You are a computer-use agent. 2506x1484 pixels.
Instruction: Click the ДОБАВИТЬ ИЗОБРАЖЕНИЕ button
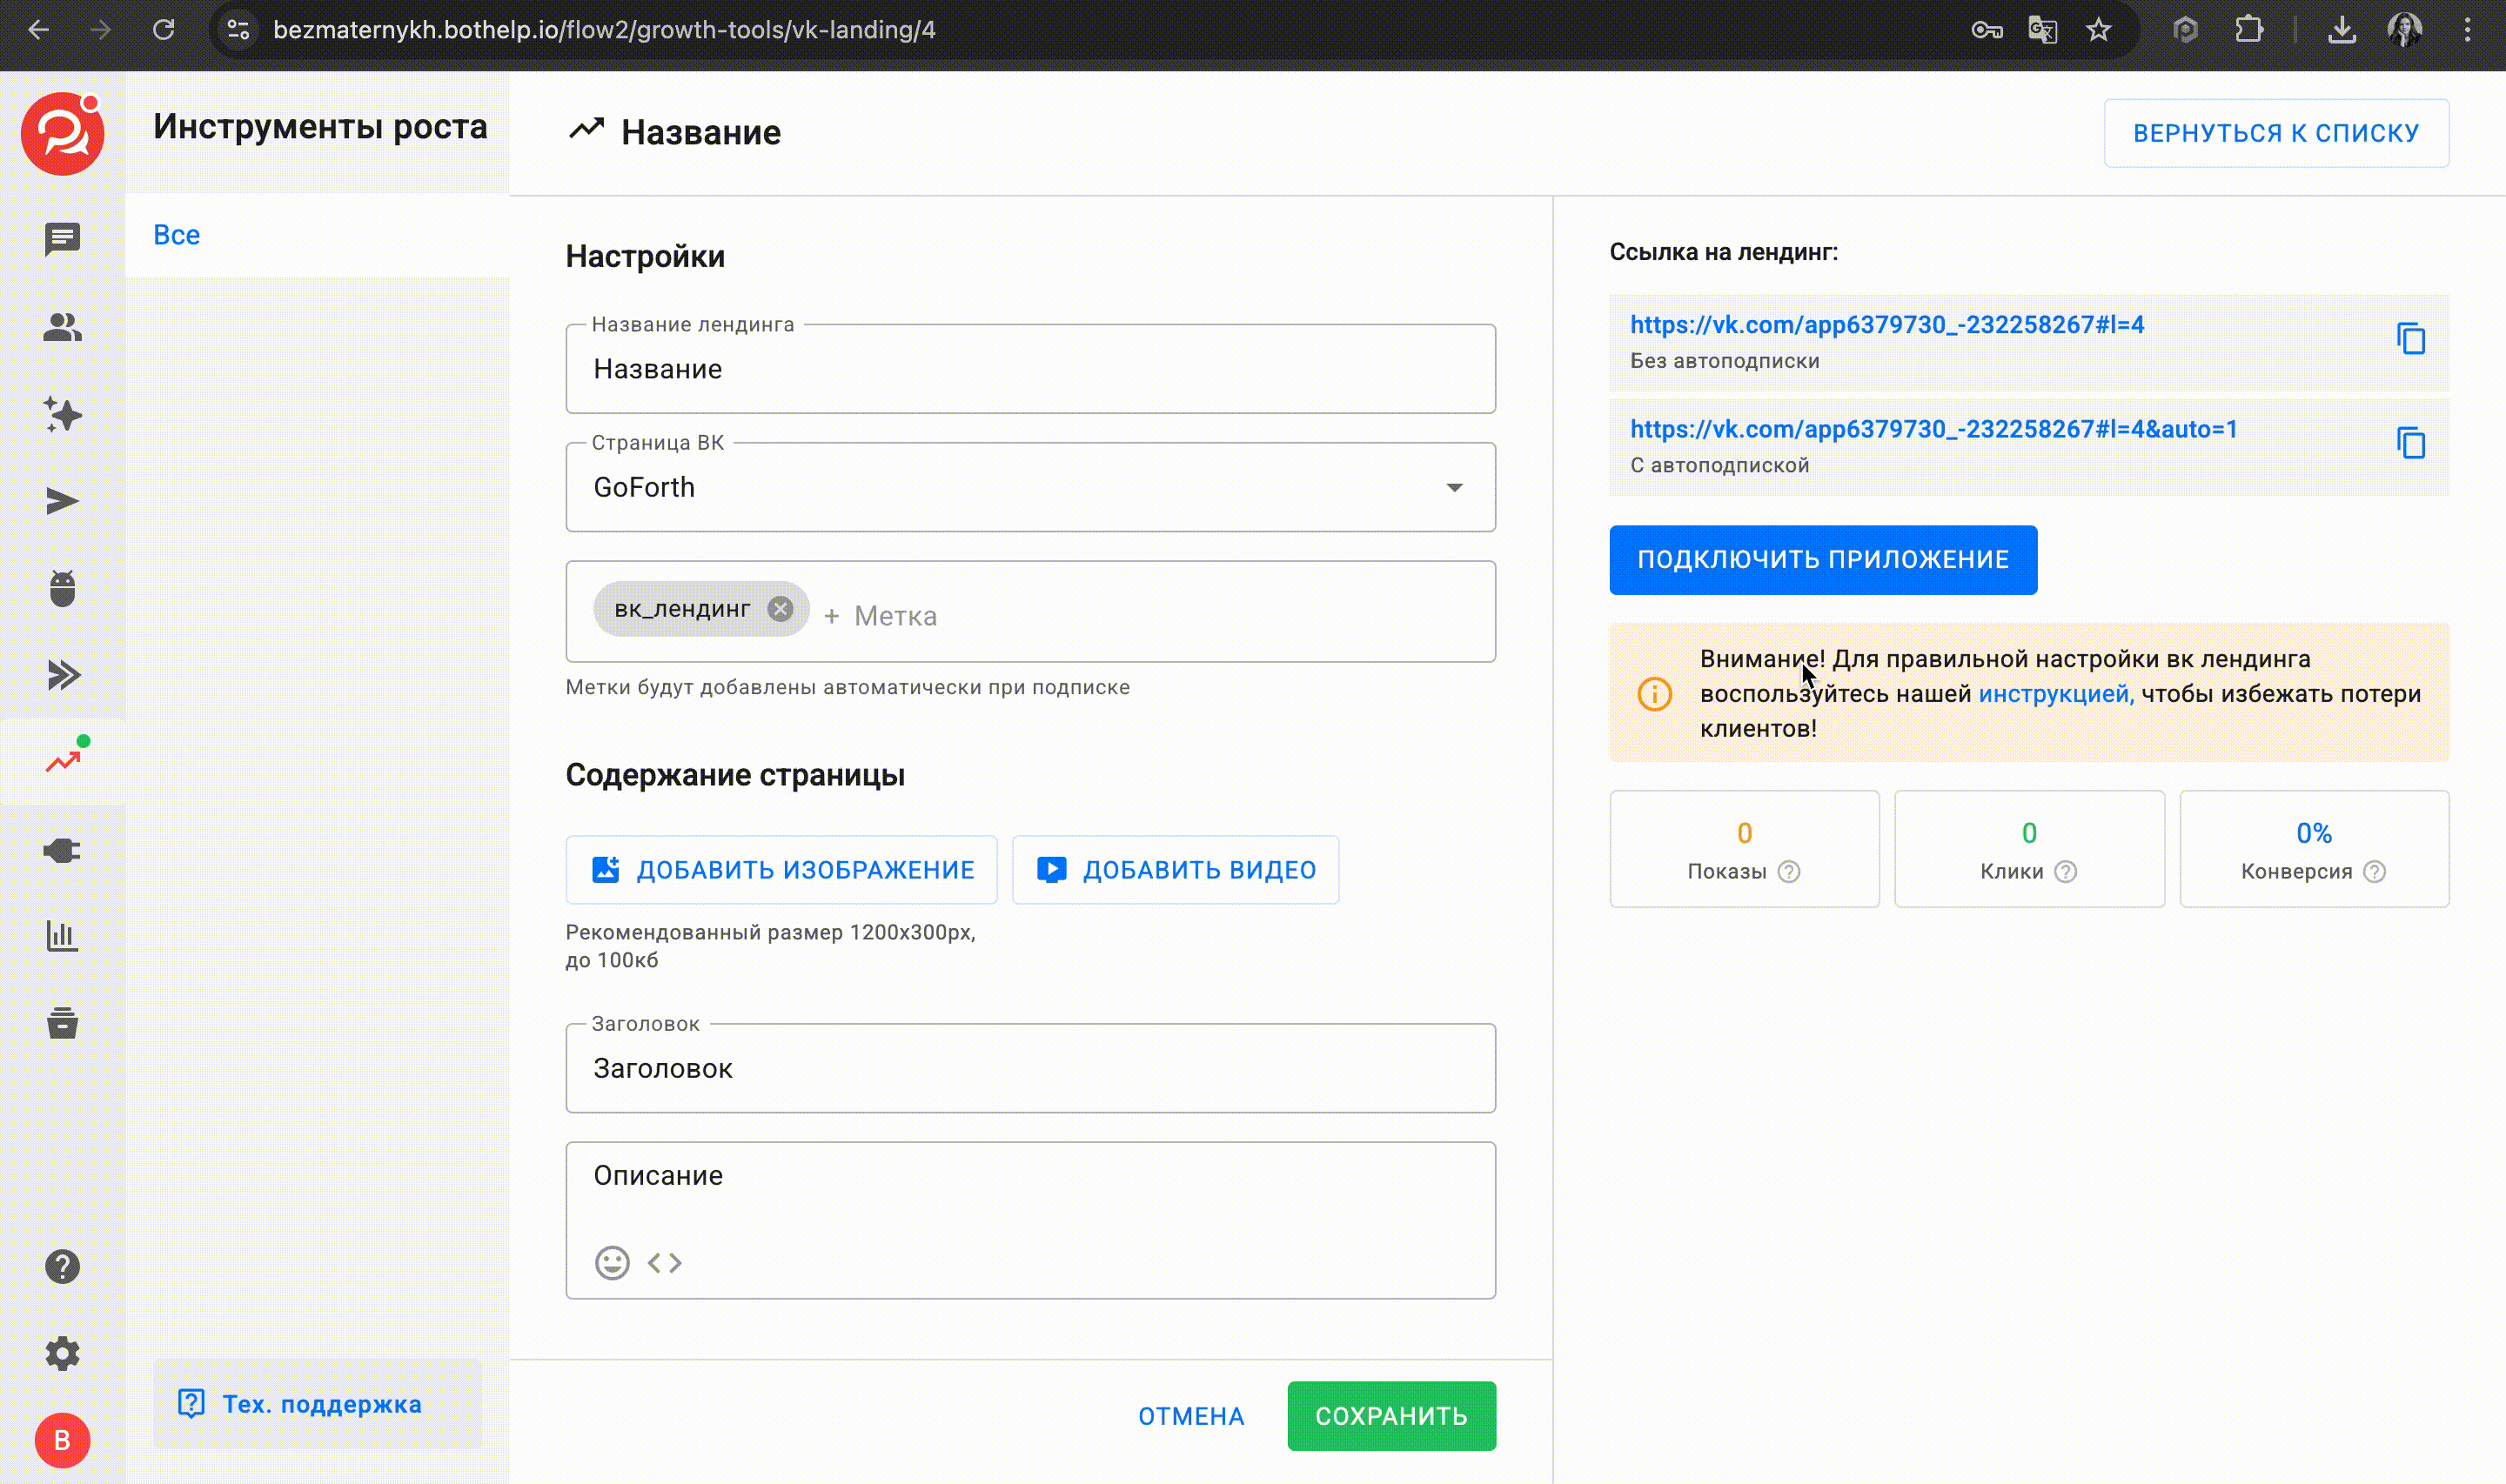coord(781,870)
